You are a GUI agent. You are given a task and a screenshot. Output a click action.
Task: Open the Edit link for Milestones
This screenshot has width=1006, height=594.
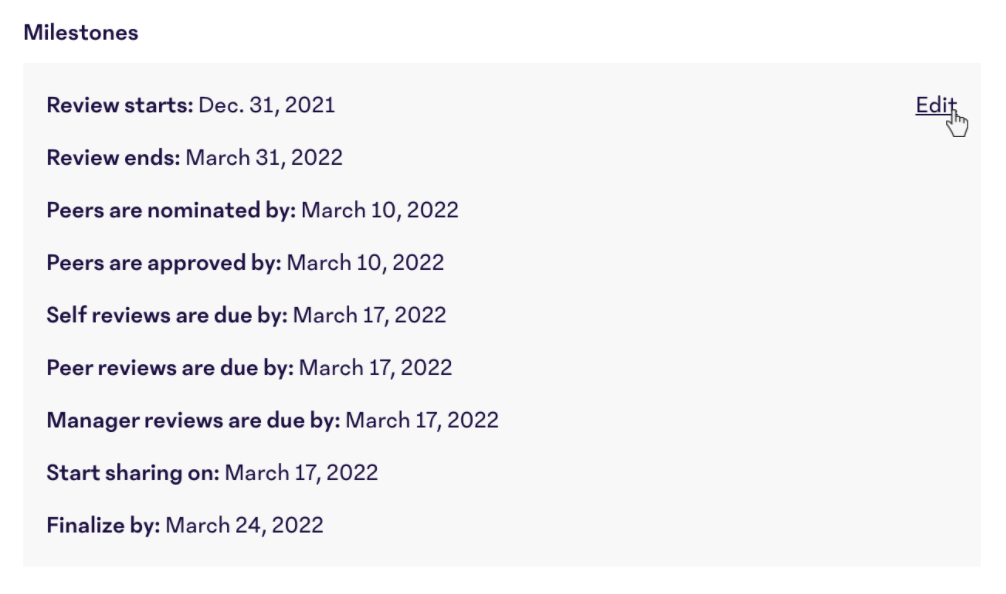pos(935,105)
